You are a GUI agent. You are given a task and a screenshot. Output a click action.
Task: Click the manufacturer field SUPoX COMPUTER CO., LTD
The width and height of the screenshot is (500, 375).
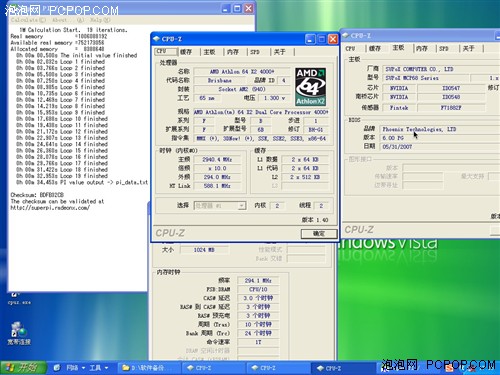pyautogui.click(x=441, y=69)
